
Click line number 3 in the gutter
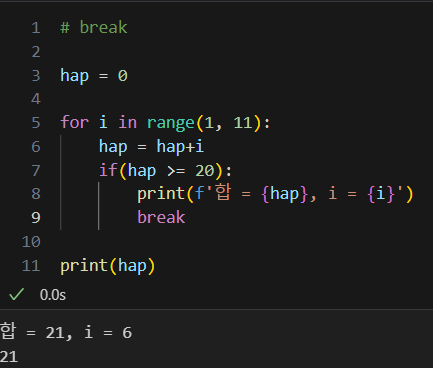pos(36,76)
